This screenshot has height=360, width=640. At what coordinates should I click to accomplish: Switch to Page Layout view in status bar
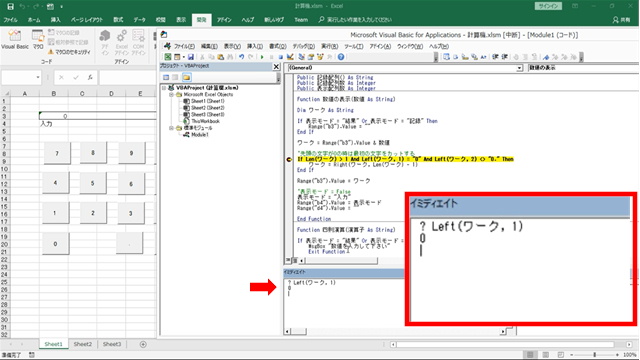pos(545,355)
